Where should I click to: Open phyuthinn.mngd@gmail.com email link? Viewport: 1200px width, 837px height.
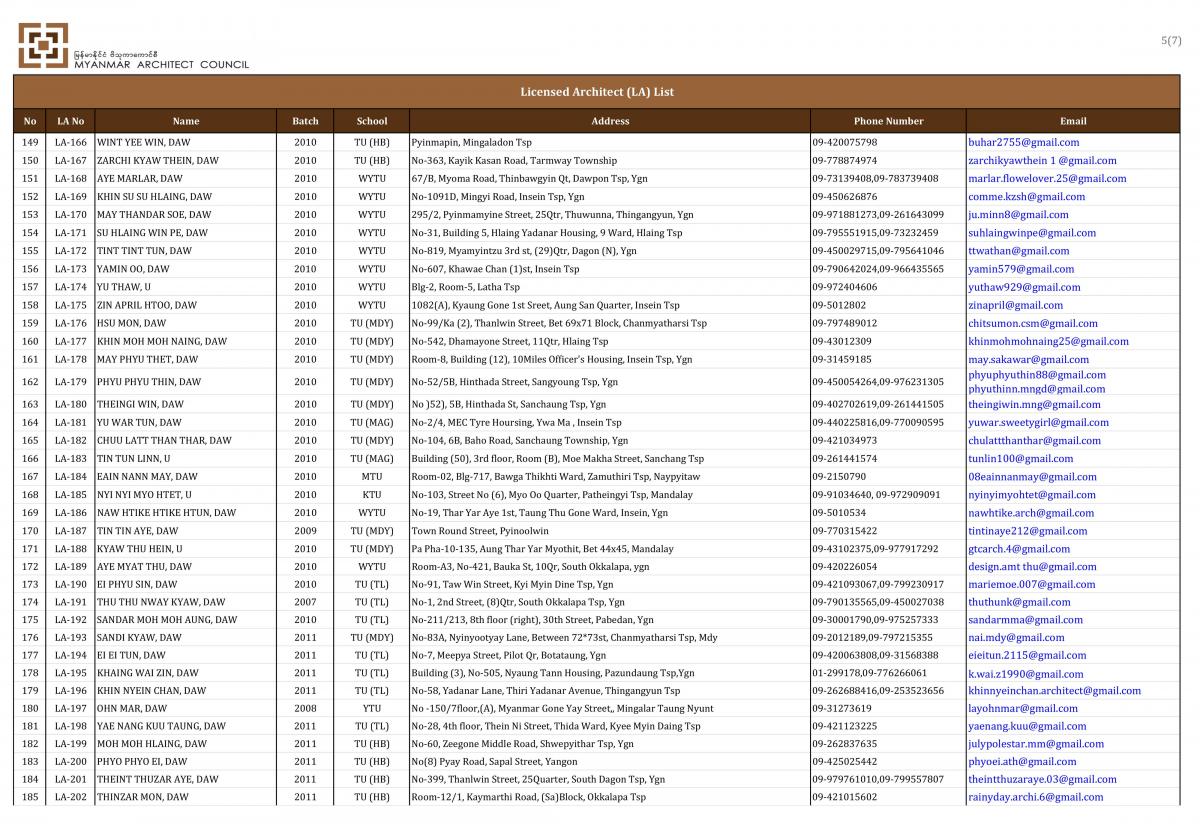point(1037,389)
